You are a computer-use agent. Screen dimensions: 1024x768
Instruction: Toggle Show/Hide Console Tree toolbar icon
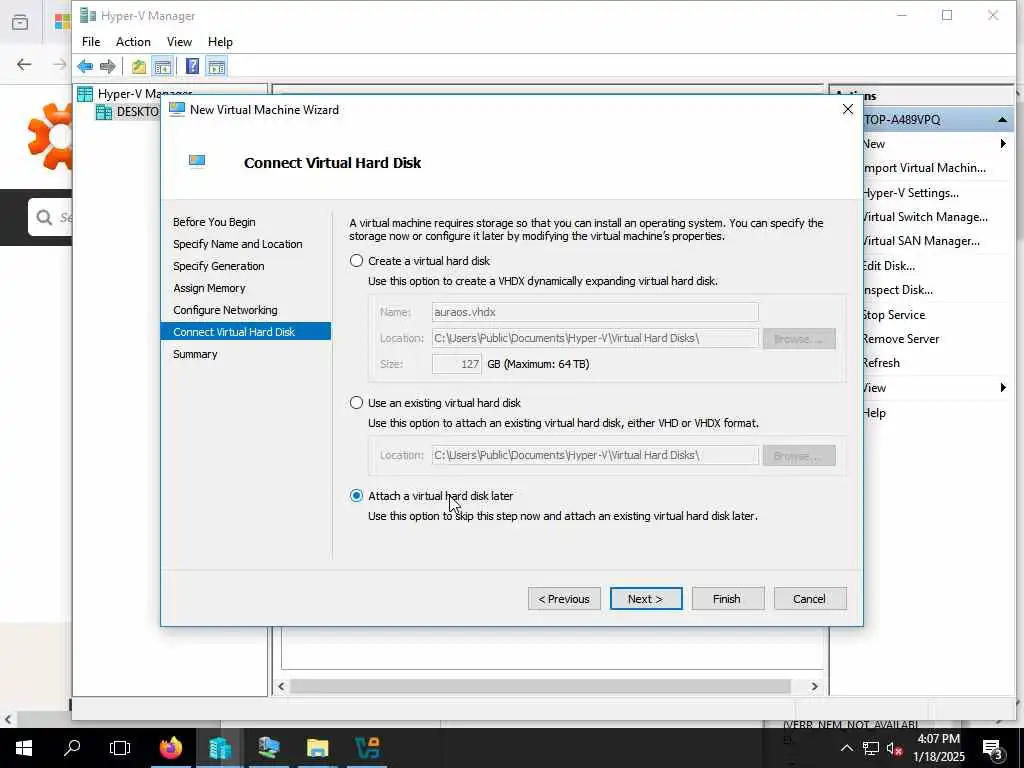point(163,66)
